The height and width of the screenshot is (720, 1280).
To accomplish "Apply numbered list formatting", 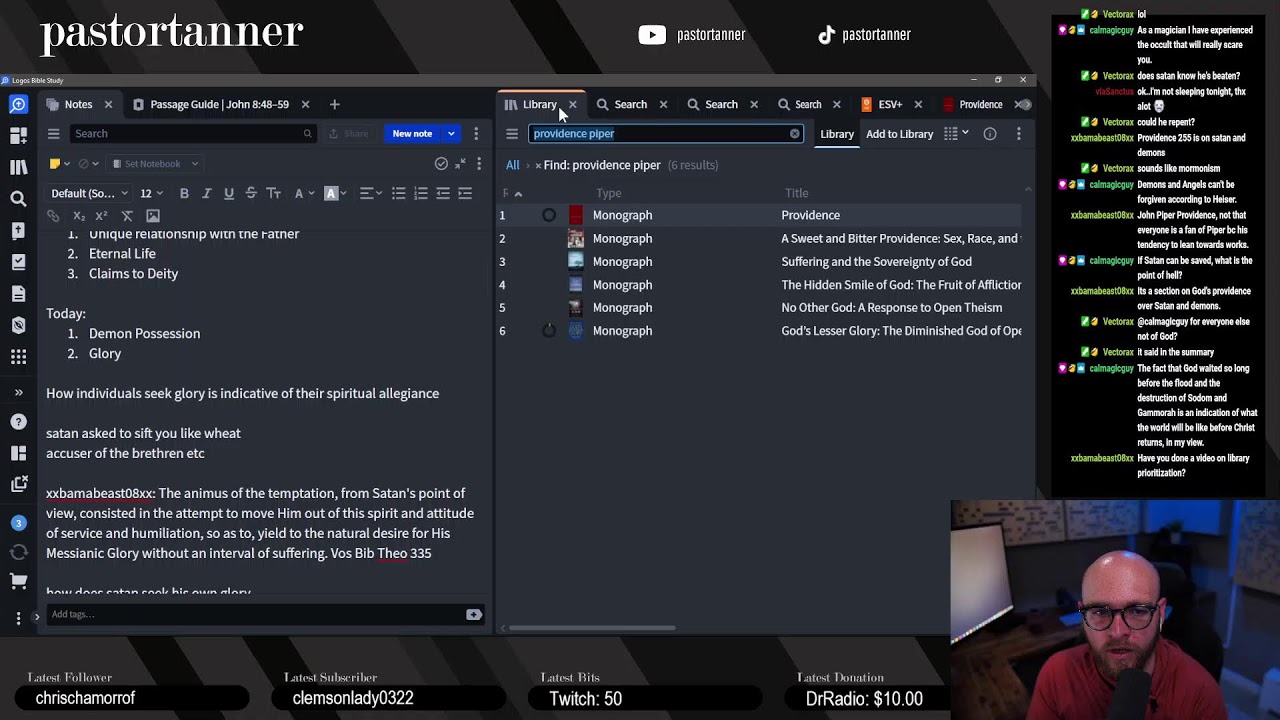I will tap(420, 193).
